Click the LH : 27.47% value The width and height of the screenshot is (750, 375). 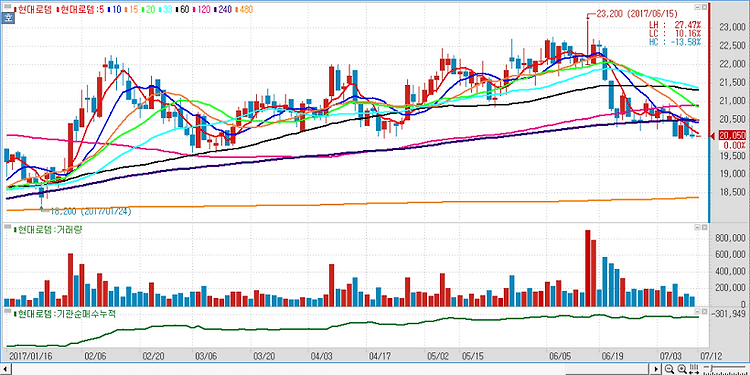click(x=675, y=24)
